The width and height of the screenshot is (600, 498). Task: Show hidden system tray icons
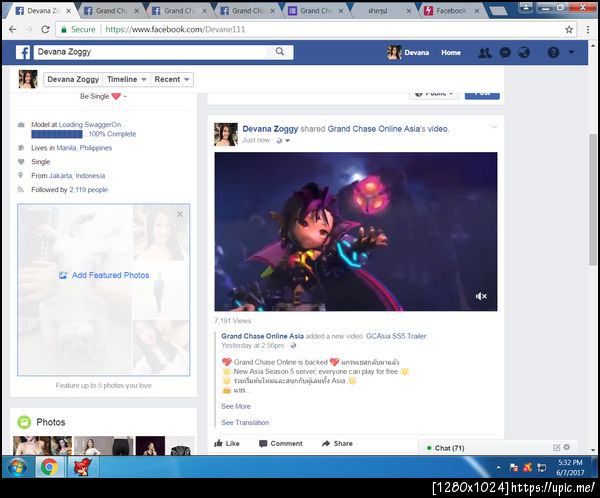tap(498, 467)
